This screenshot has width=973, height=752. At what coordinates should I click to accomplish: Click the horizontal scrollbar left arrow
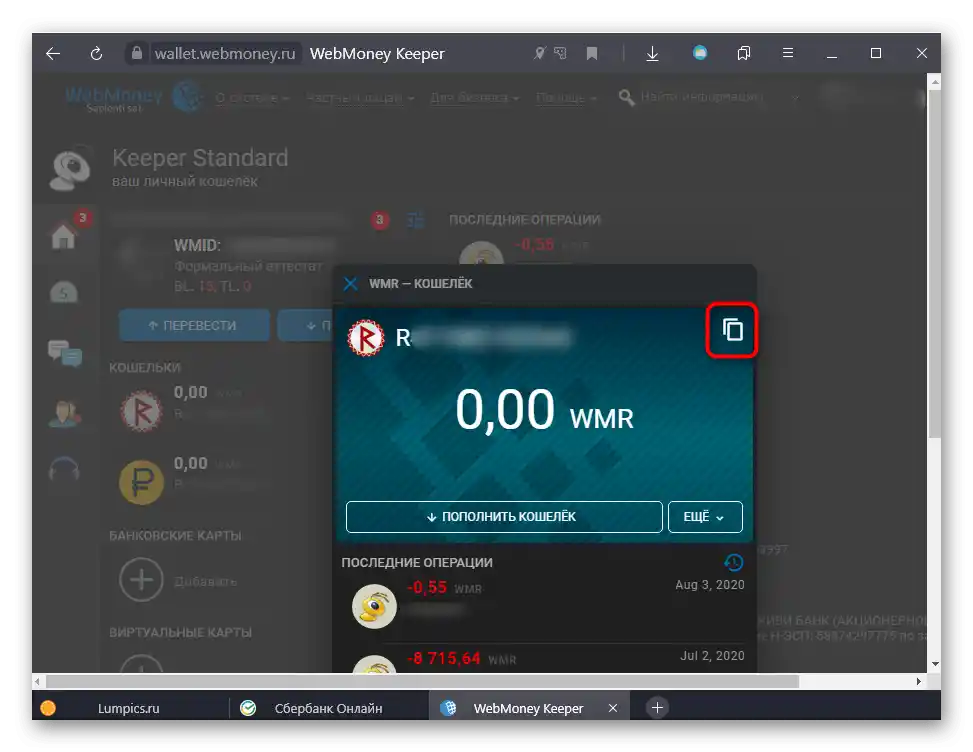click(38, 681)
